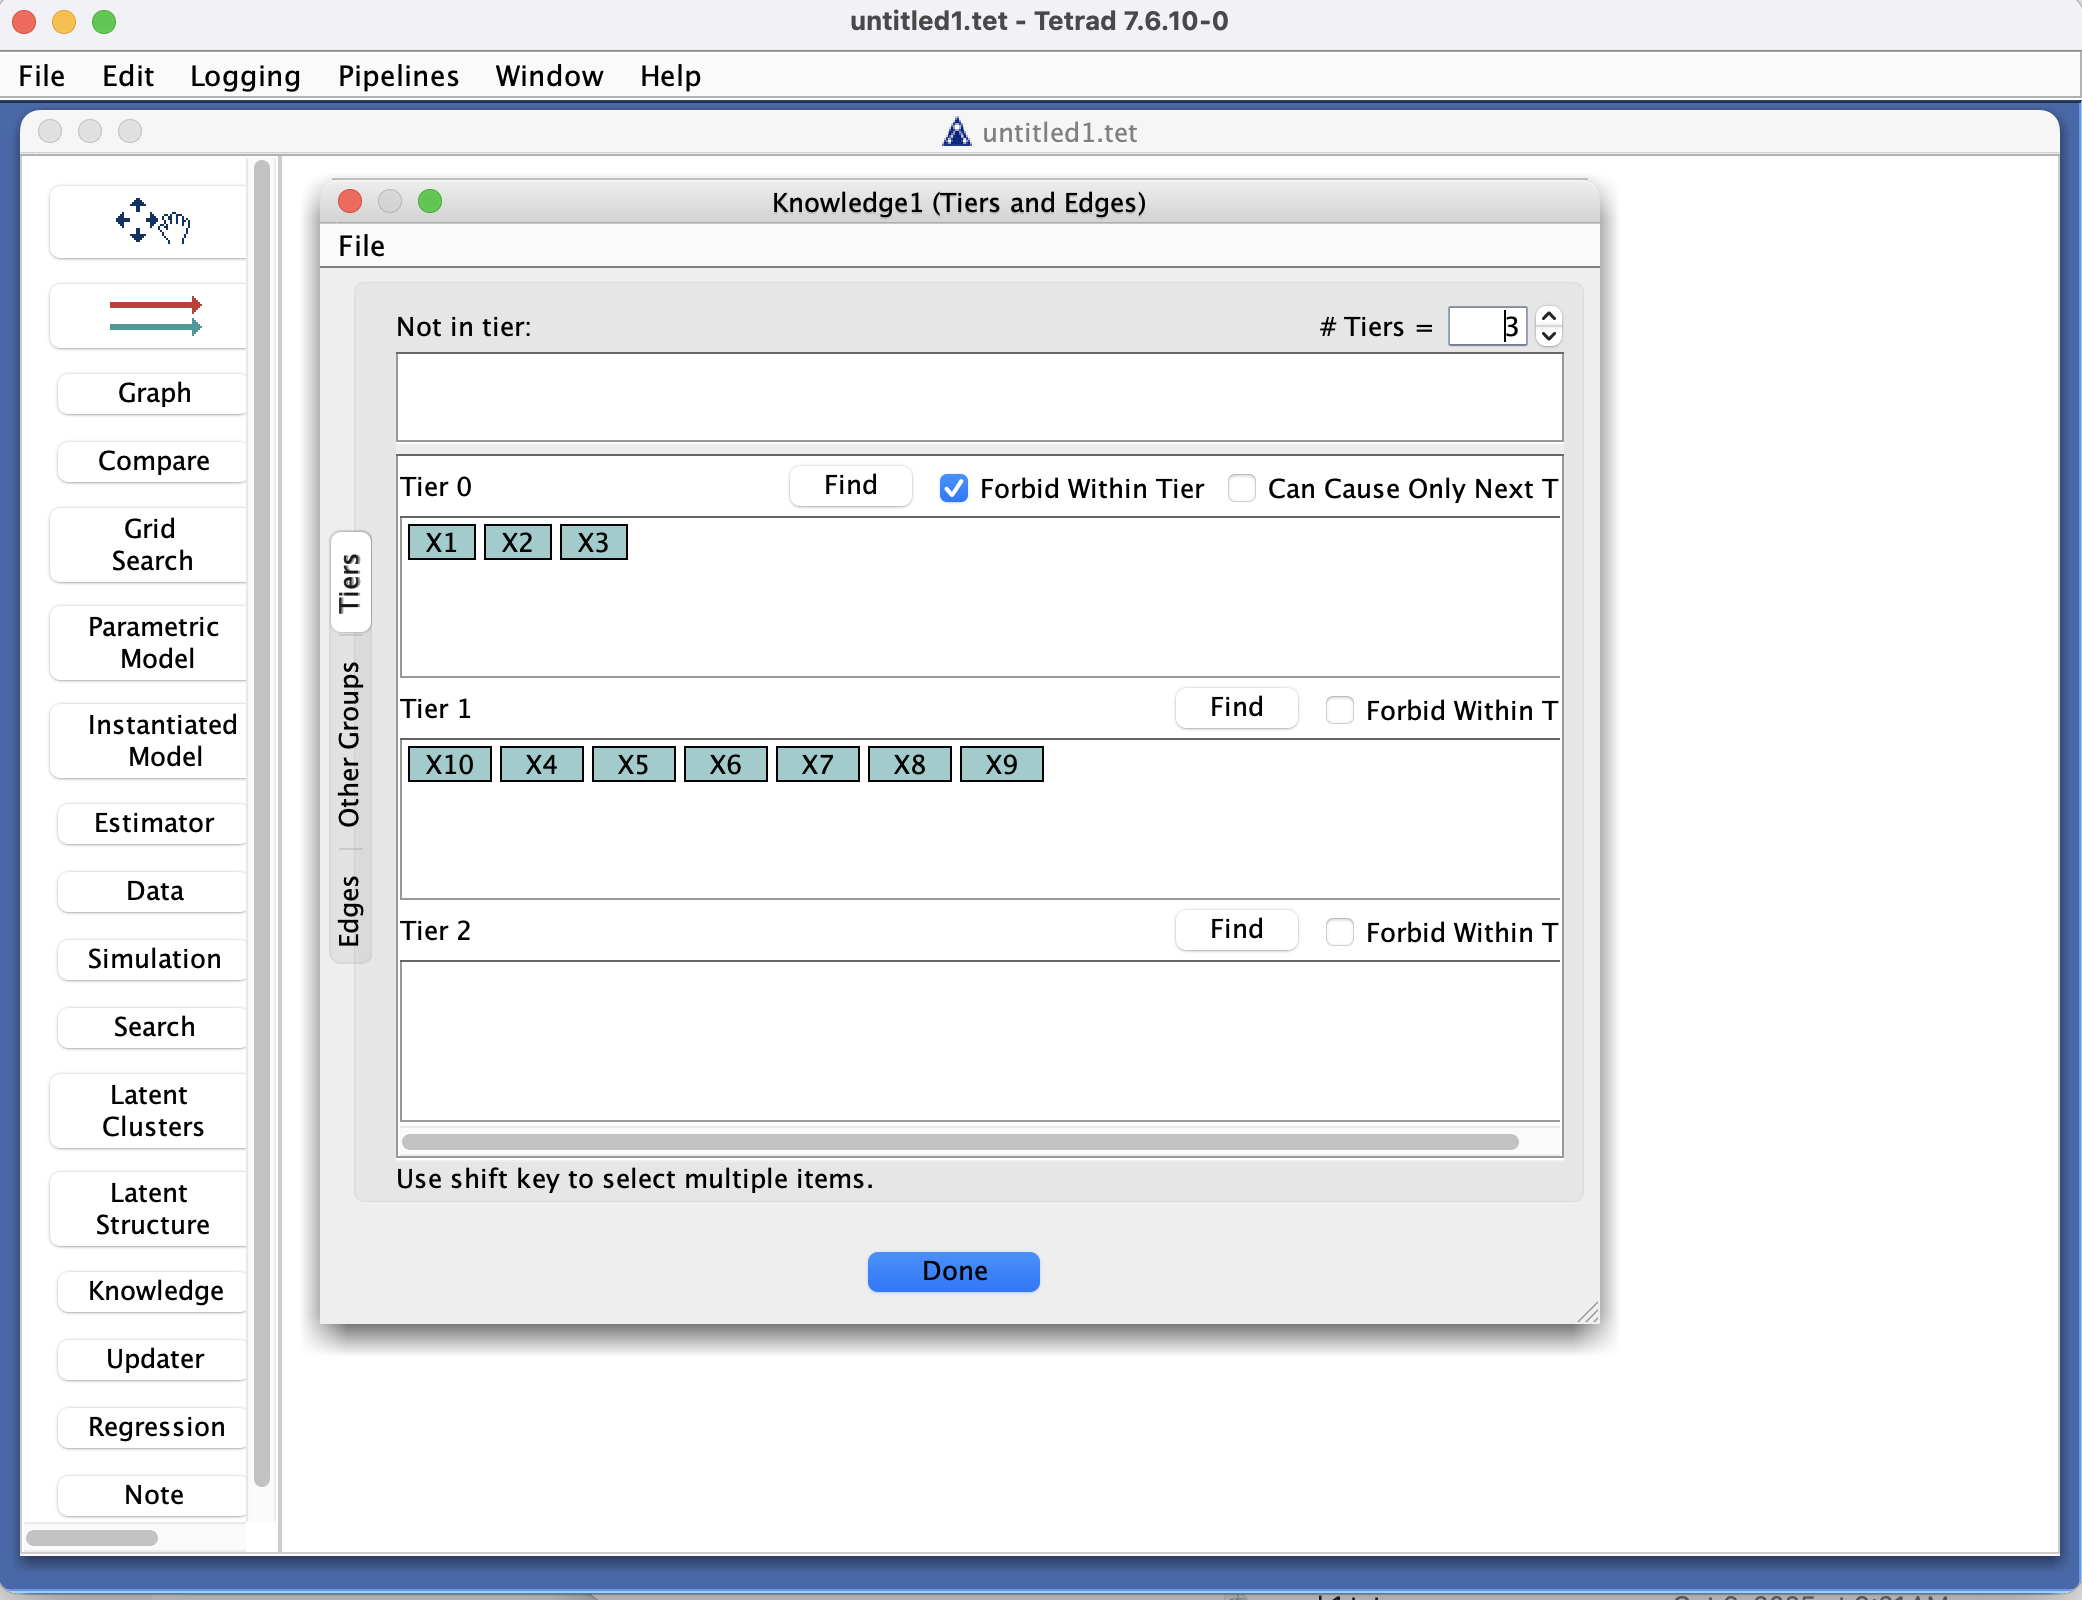Click the Note sidebar button

153,1495
